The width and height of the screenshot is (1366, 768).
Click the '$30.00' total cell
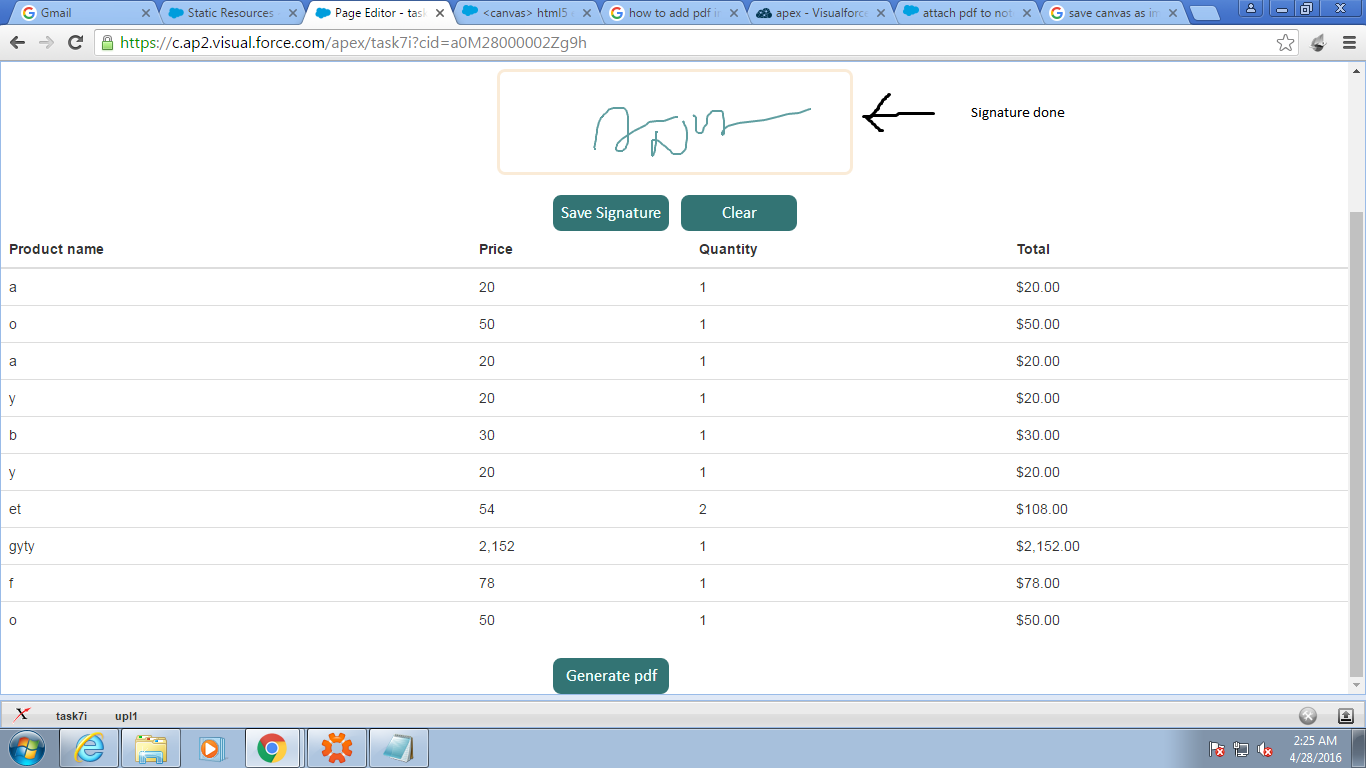(x=1038, y=435)
